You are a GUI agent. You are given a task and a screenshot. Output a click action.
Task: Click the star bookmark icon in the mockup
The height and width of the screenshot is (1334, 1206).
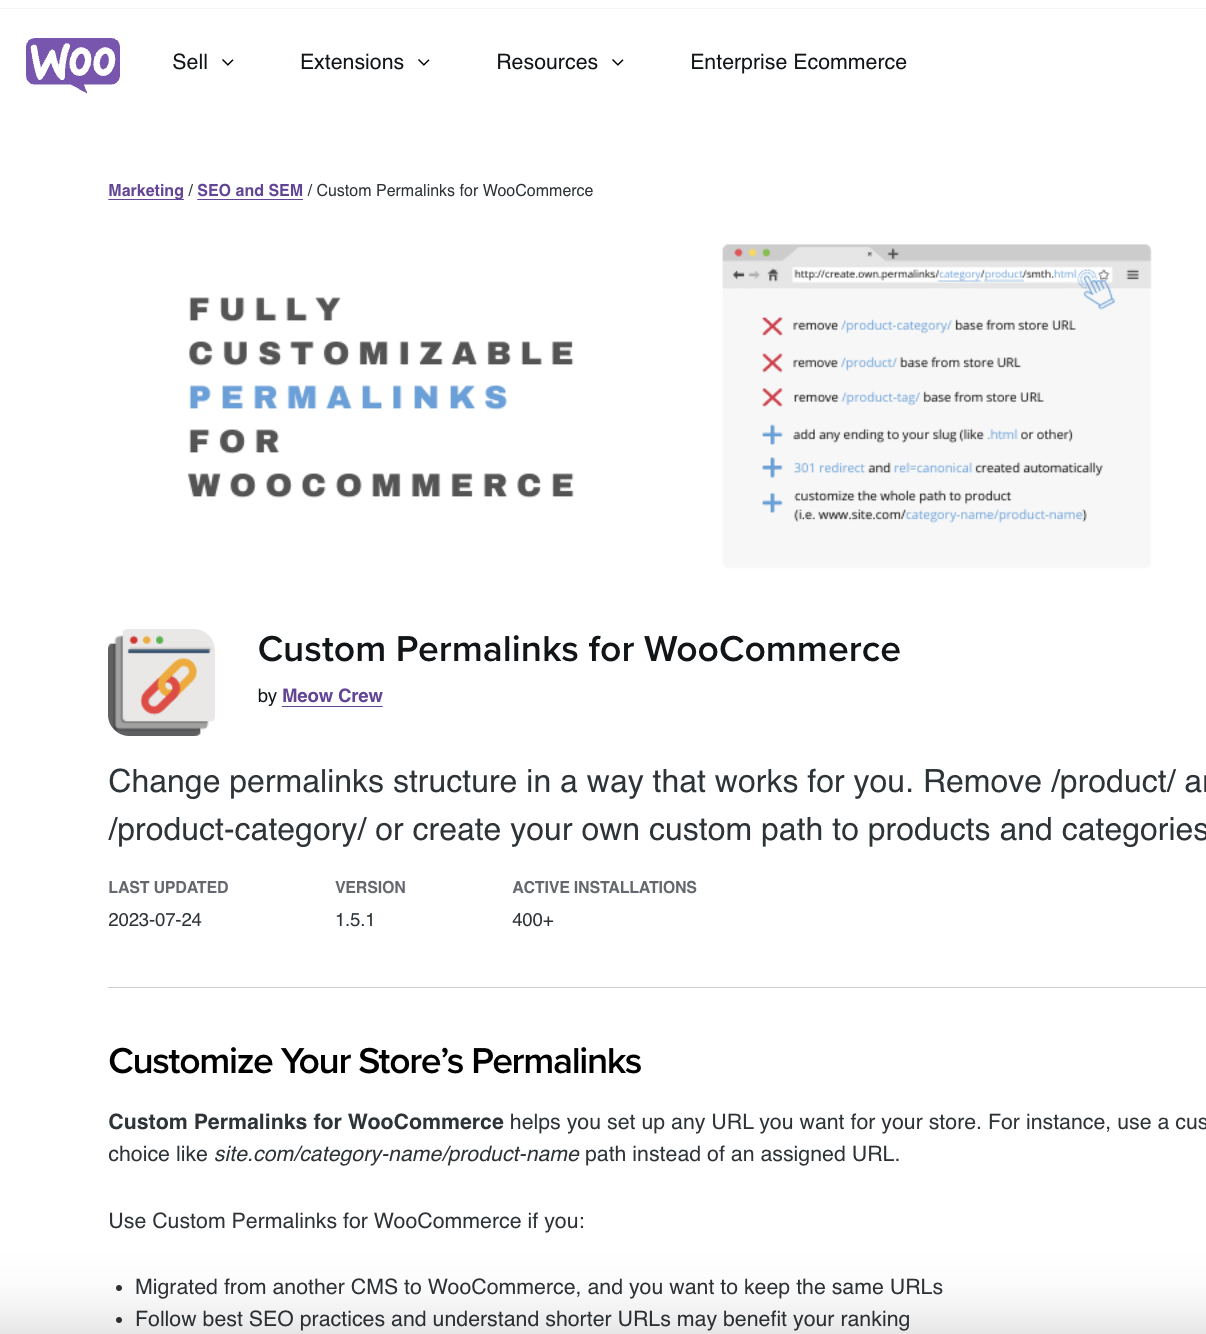(x=1104, y=274)
